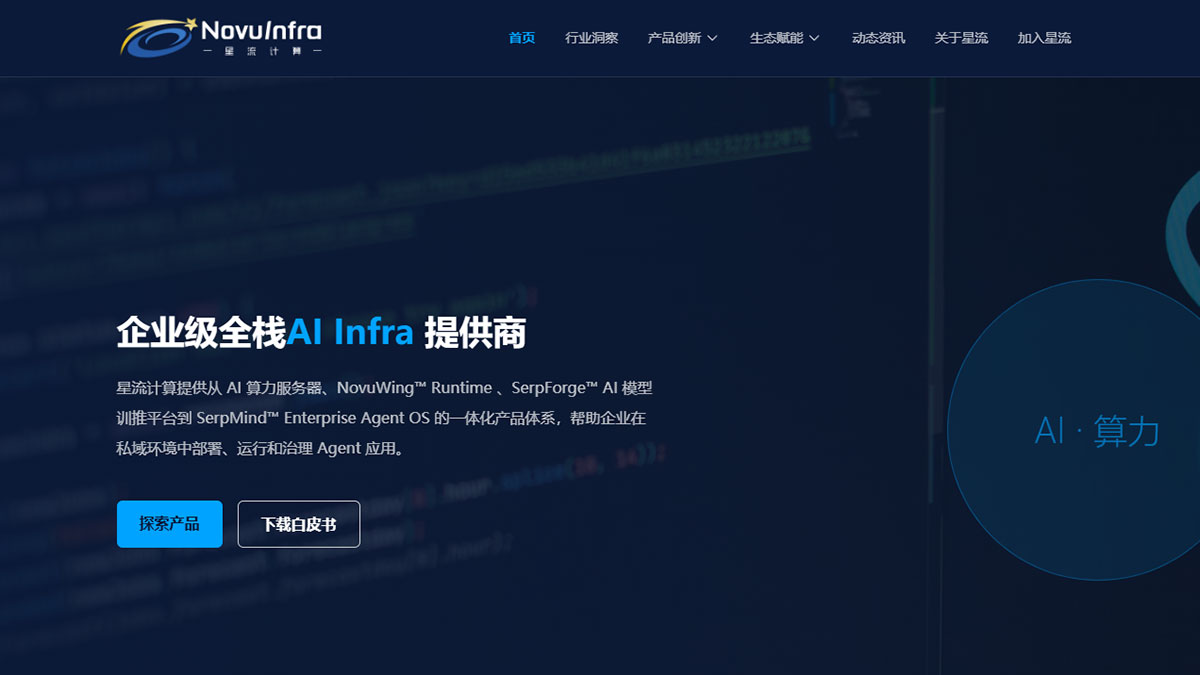Image resolution: width=1200 pixels, height=675 pixels.
Task: Click the 企业级全栈AI Infra 提供商 headline
Action: (322, 333)
